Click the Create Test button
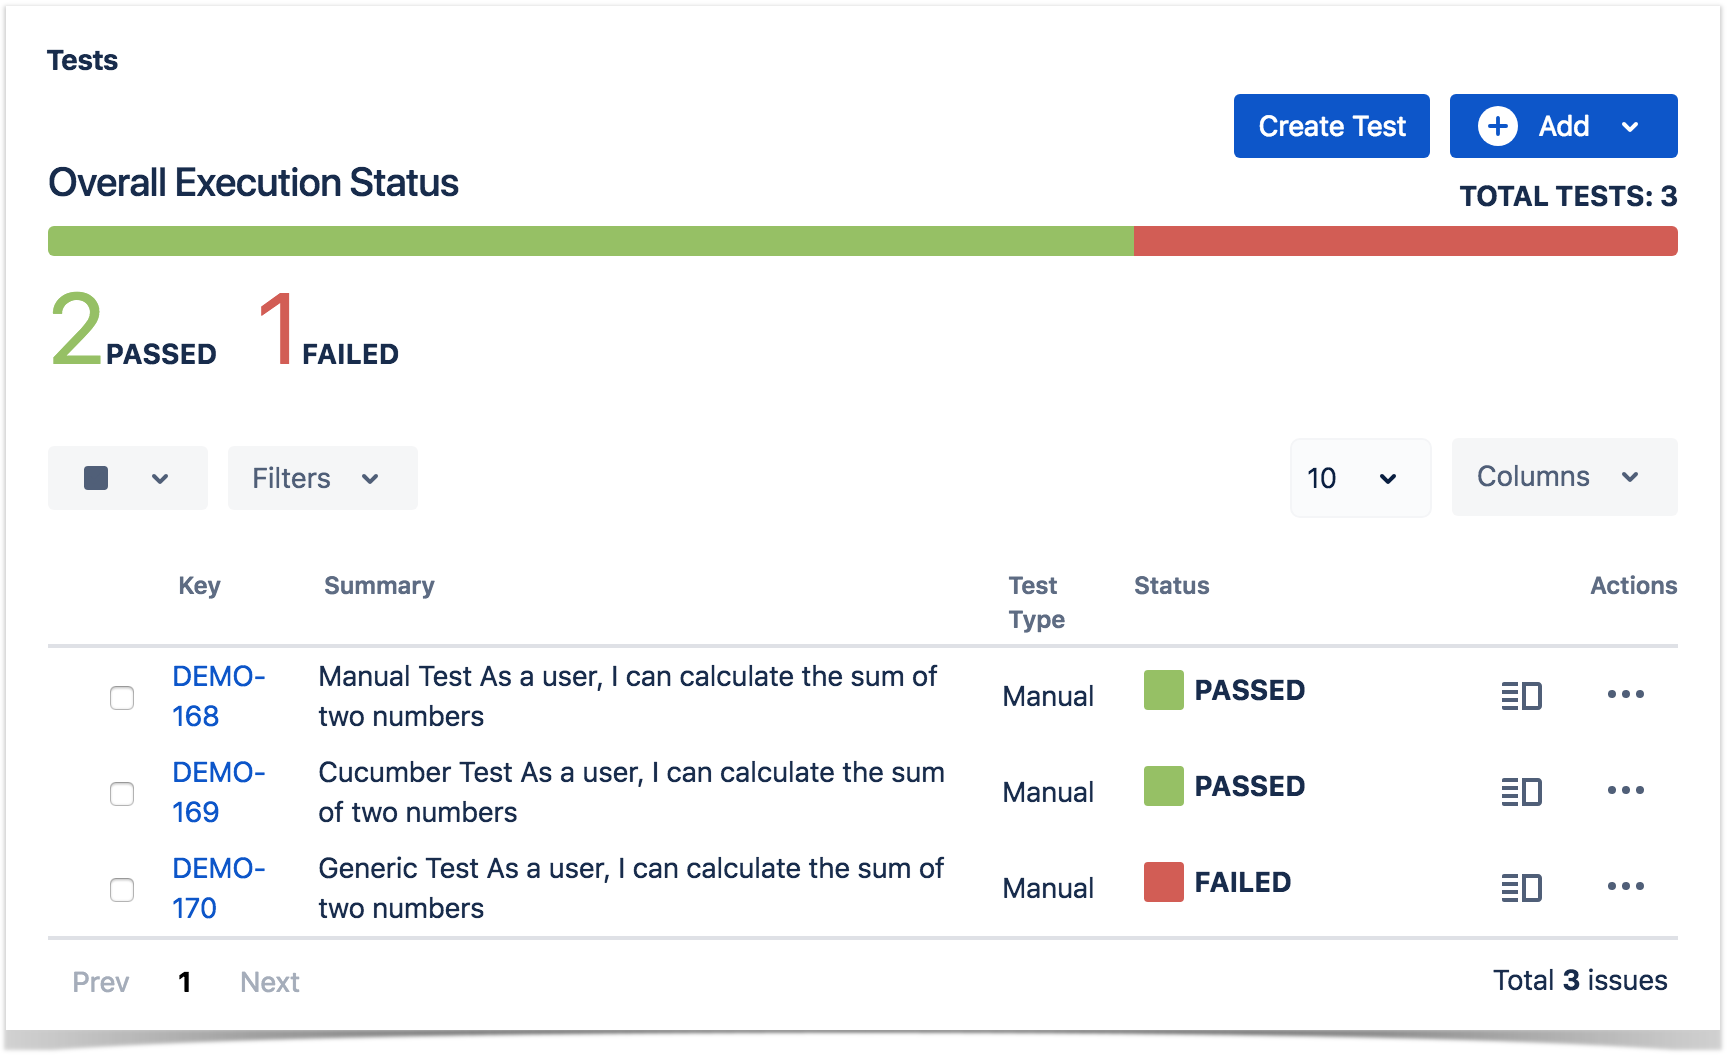 [1331, 126]
